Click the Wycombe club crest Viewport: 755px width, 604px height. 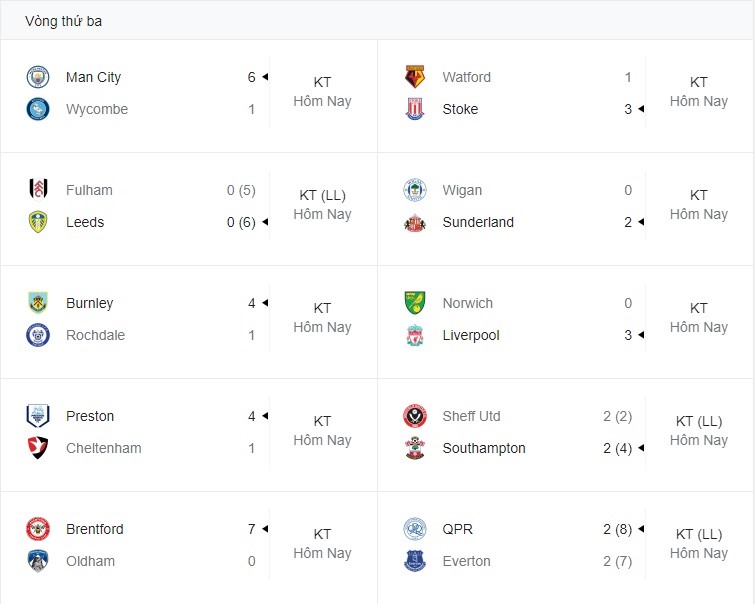click(x=38, y=109)
